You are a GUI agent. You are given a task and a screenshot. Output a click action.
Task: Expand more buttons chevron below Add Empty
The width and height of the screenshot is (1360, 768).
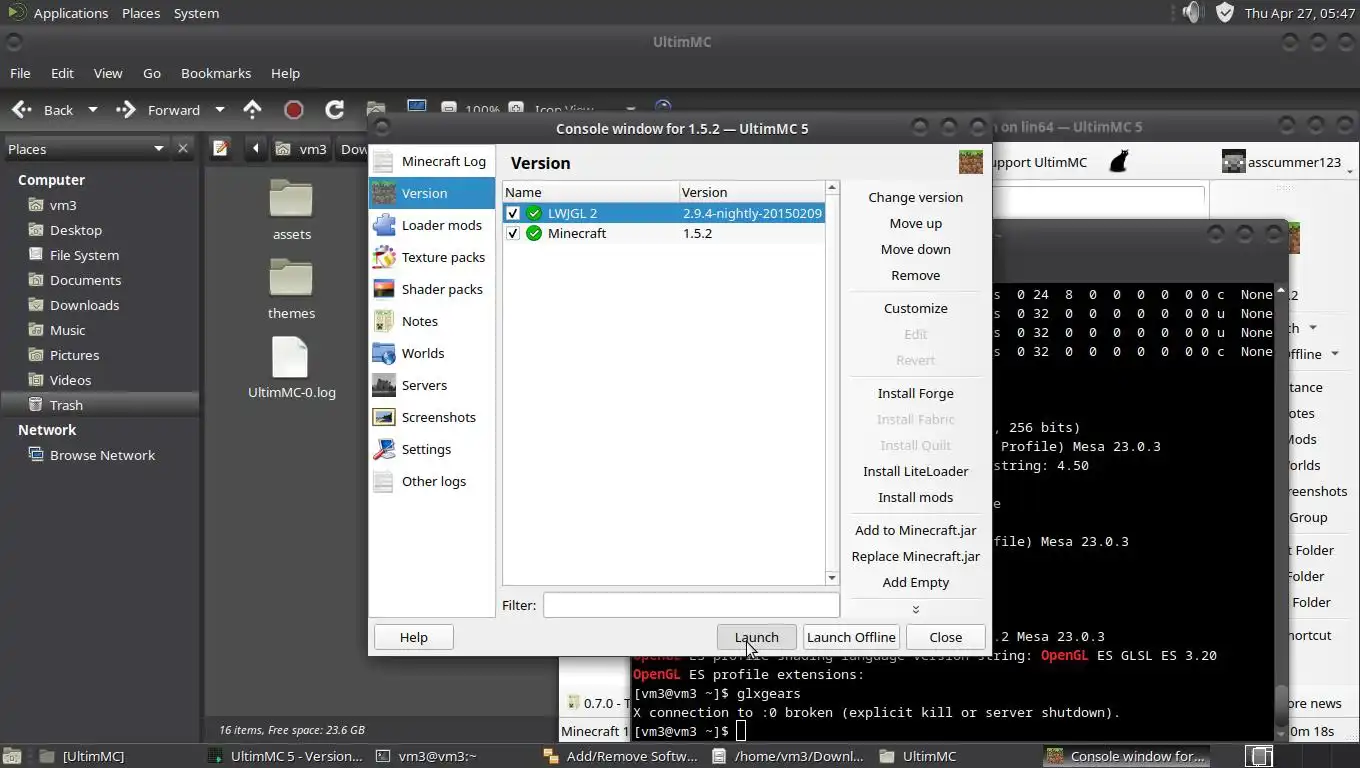[915, 609]
